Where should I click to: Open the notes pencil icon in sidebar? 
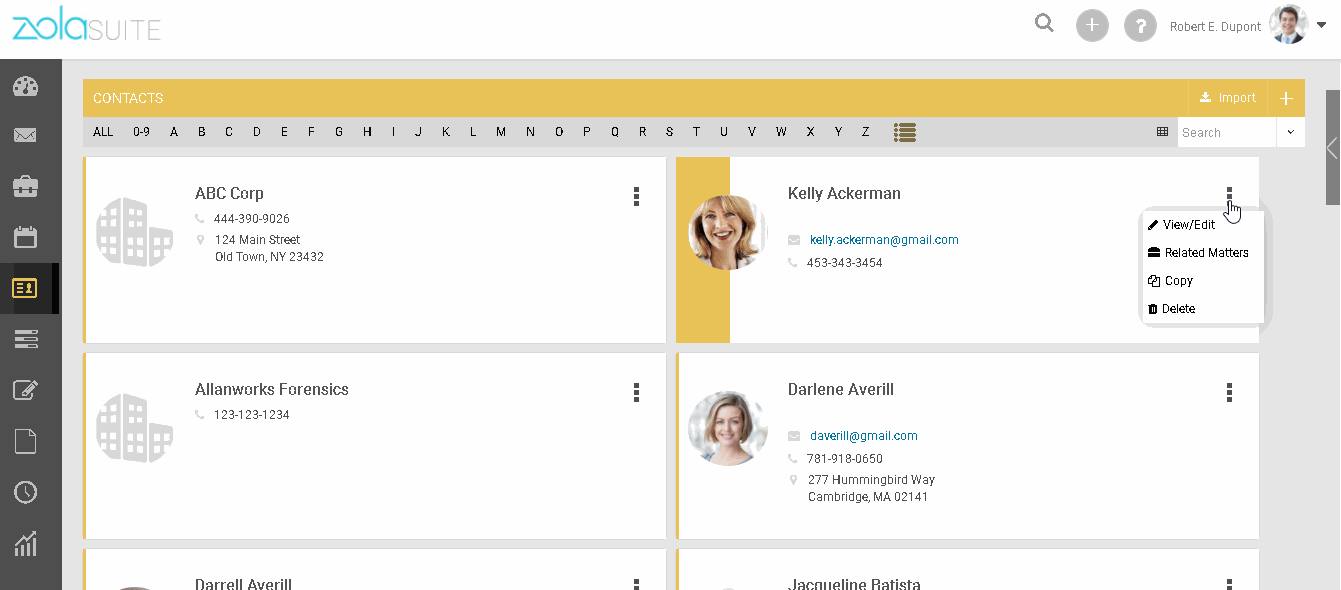tap(25, 390)
